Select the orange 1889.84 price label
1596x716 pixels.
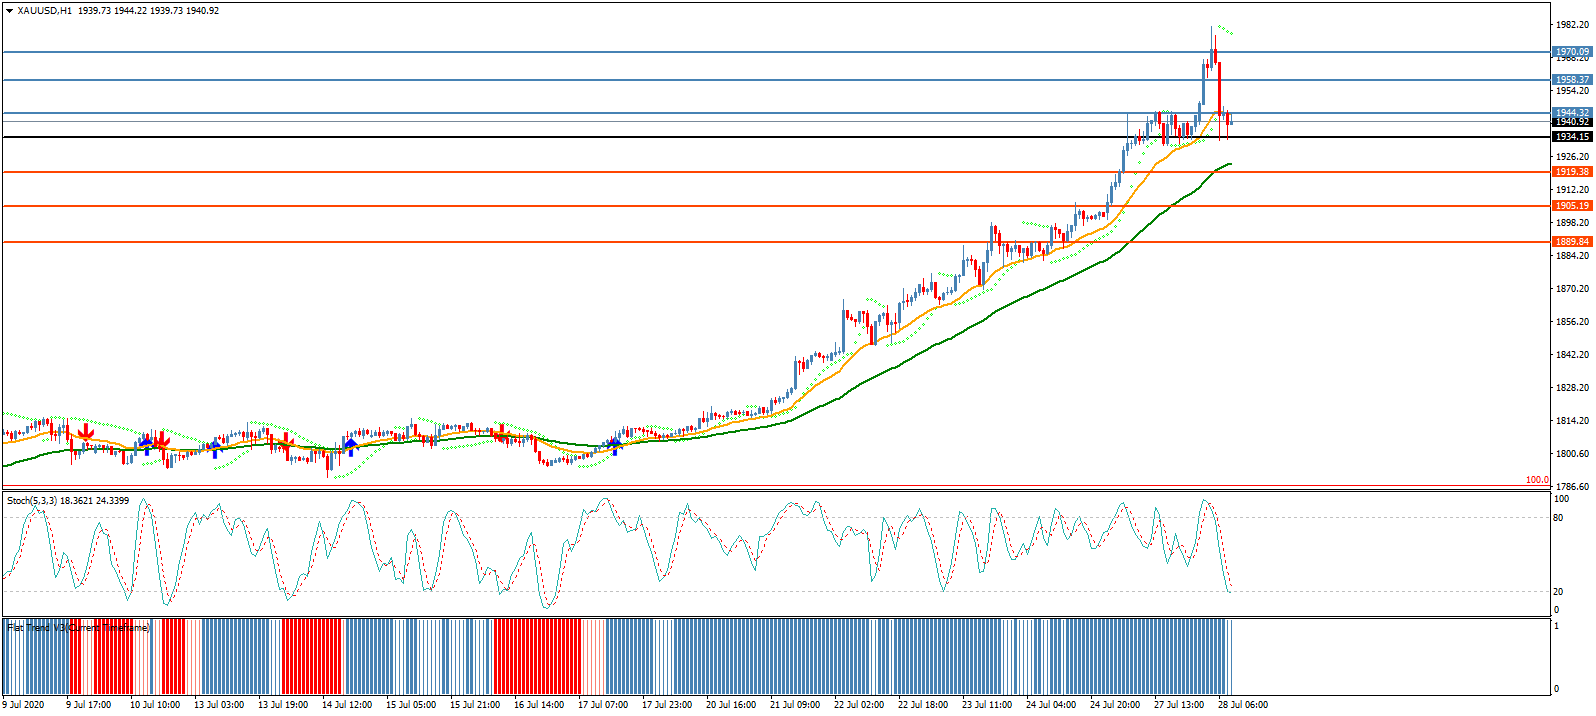[x=1571, y=242]
